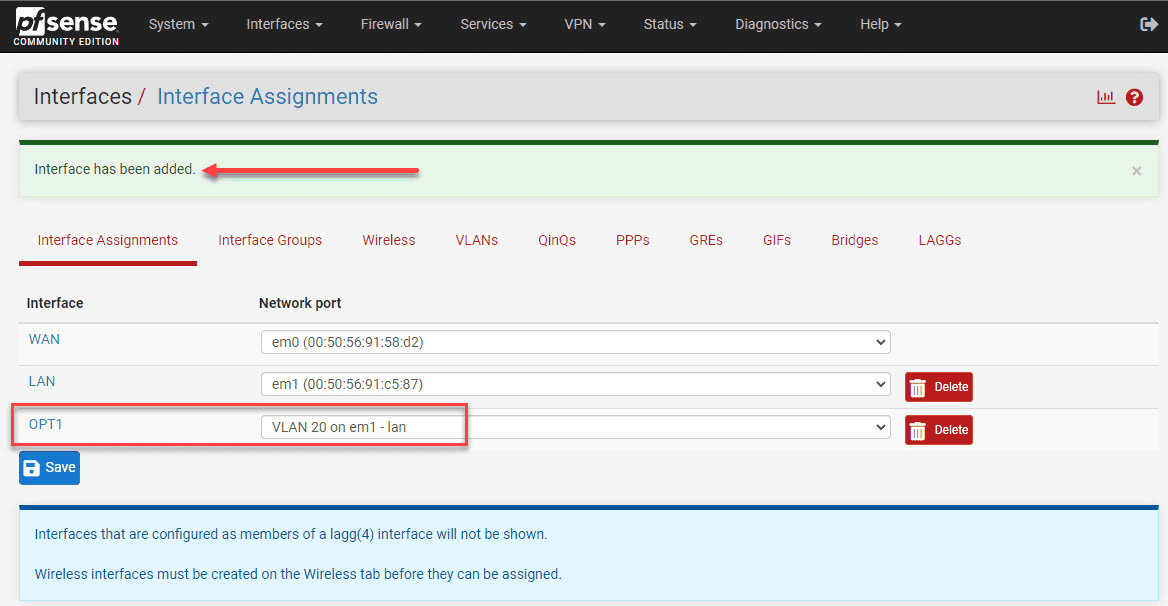Viewport: 1168px width, 606px height.
Task: Click the logout icon in the navbar
Action: [x=1148, y=25]
